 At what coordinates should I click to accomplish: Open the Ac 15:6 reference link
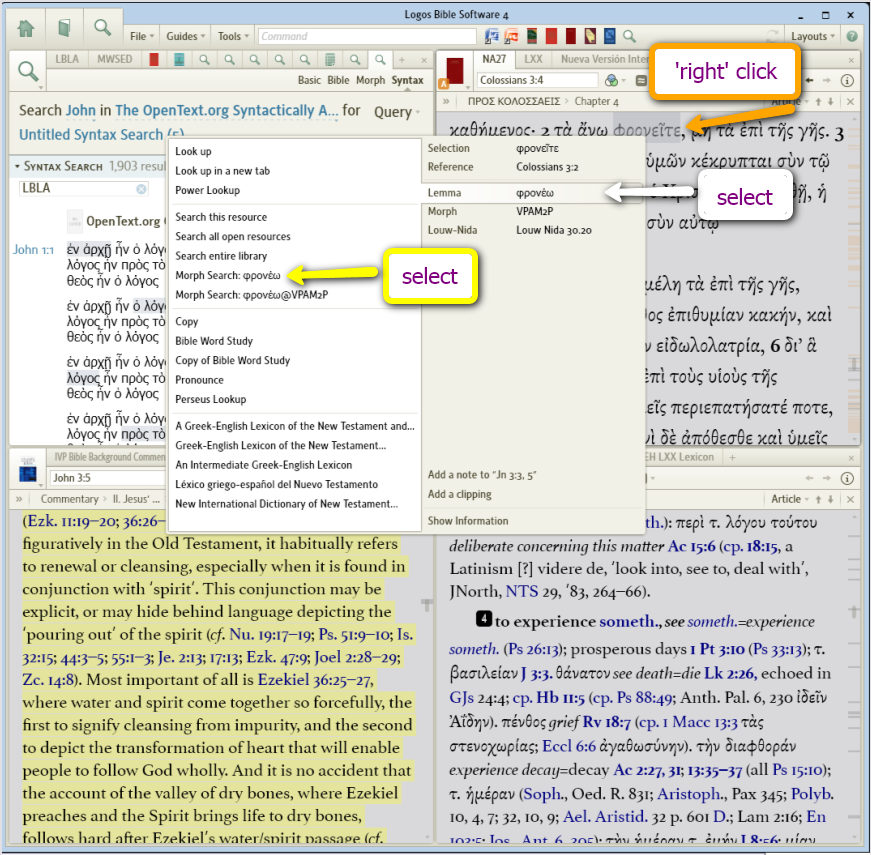coord(691,547)
